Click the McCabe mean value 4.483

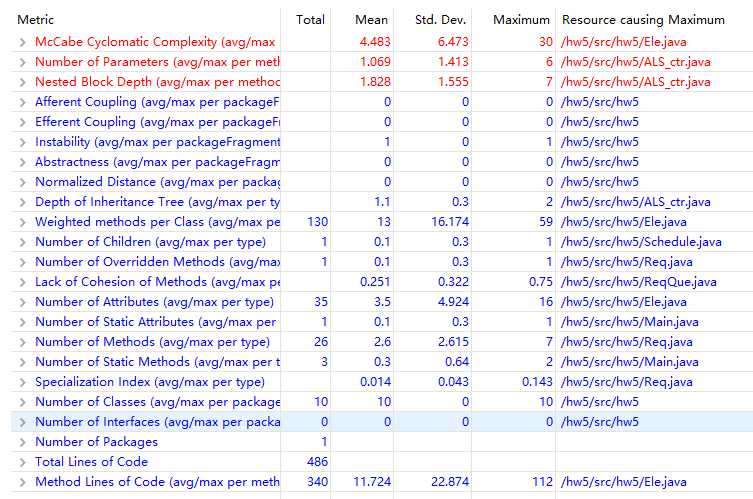[375, 42]
